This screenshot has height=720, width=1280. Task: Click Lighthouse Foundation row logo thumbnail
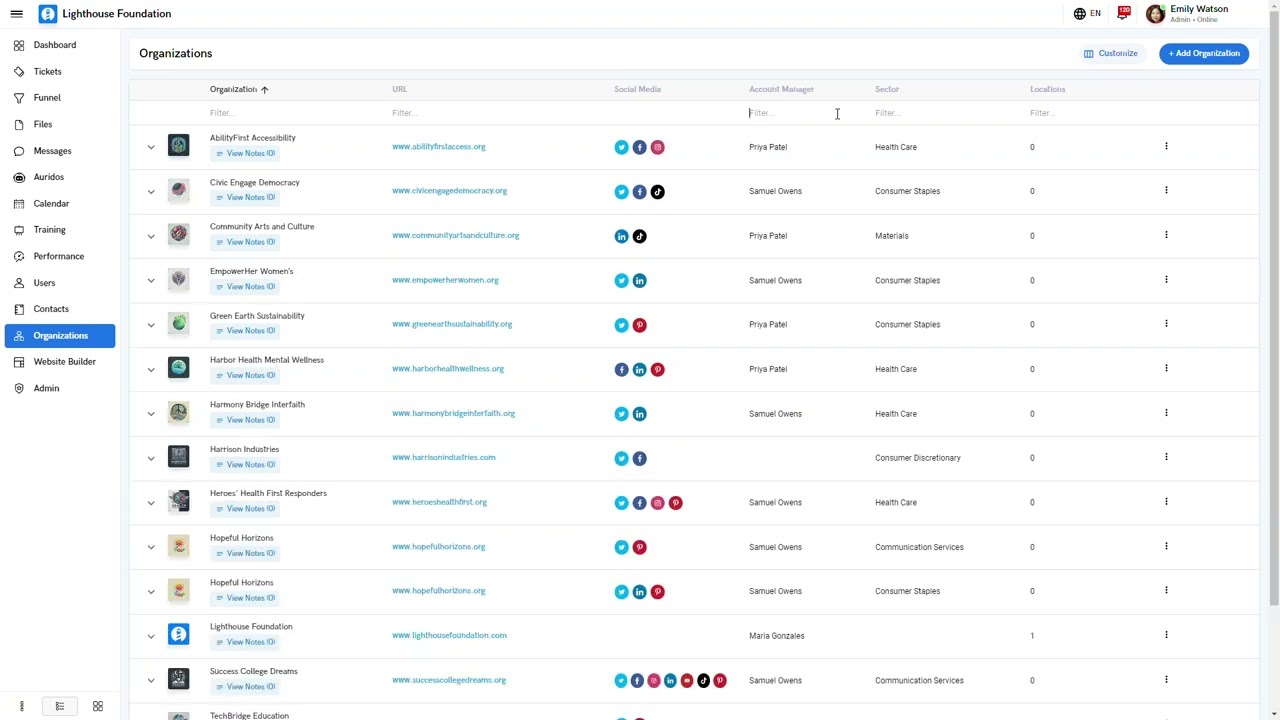point(178,635)
